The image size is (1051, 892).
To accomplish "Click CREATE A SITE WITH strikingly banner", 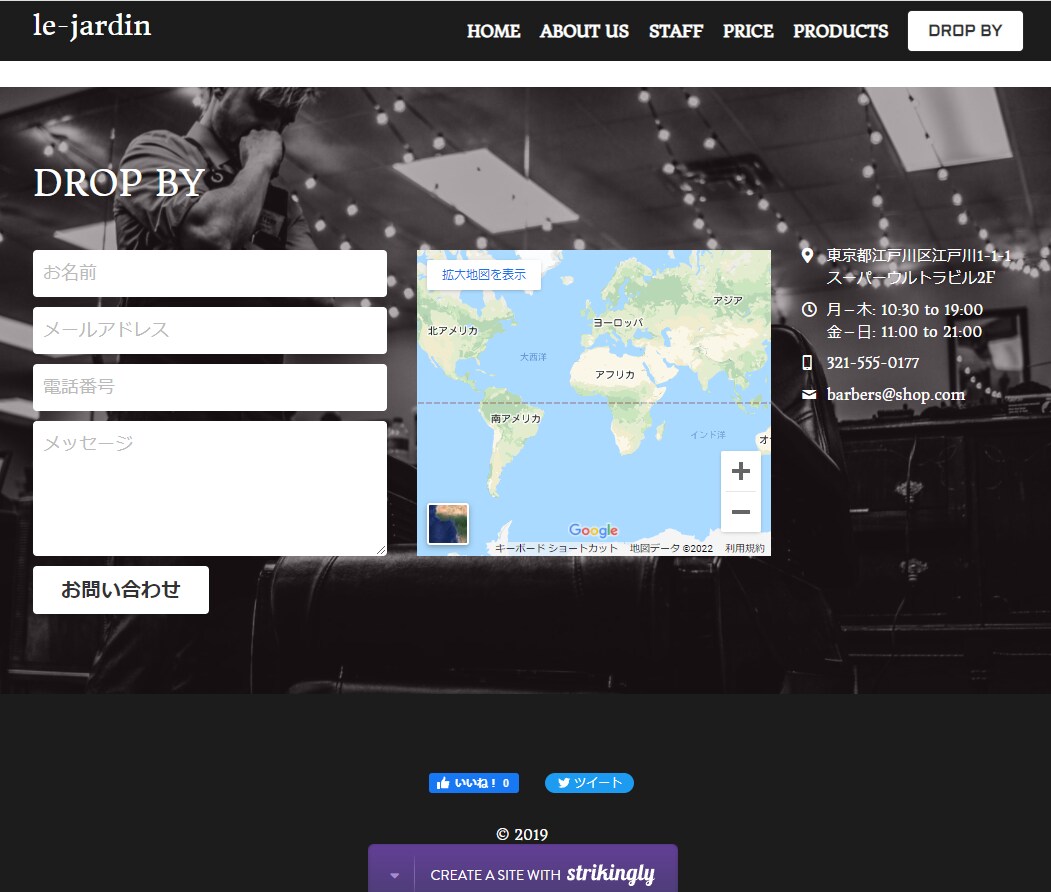I will click(x=542, y=874).
